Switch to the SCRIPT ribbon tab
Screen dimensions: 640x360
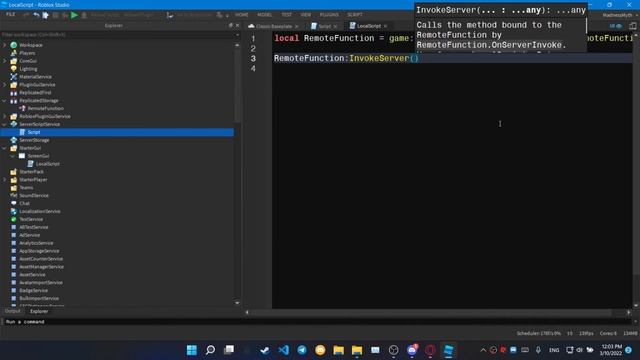[355, 15]
